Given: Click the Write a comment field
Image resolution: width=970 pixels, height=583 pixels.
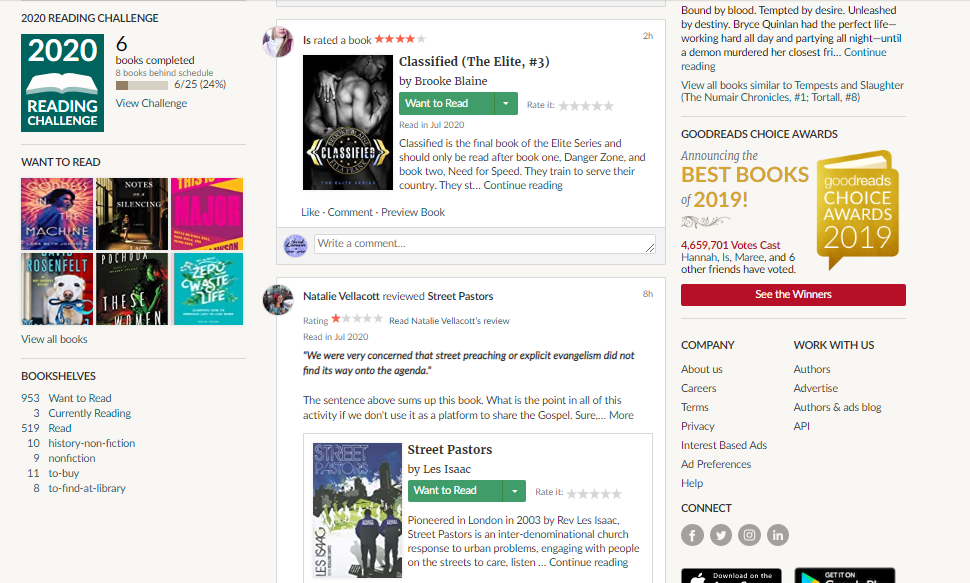Looking at the screenshot, I should coord(484,244).
